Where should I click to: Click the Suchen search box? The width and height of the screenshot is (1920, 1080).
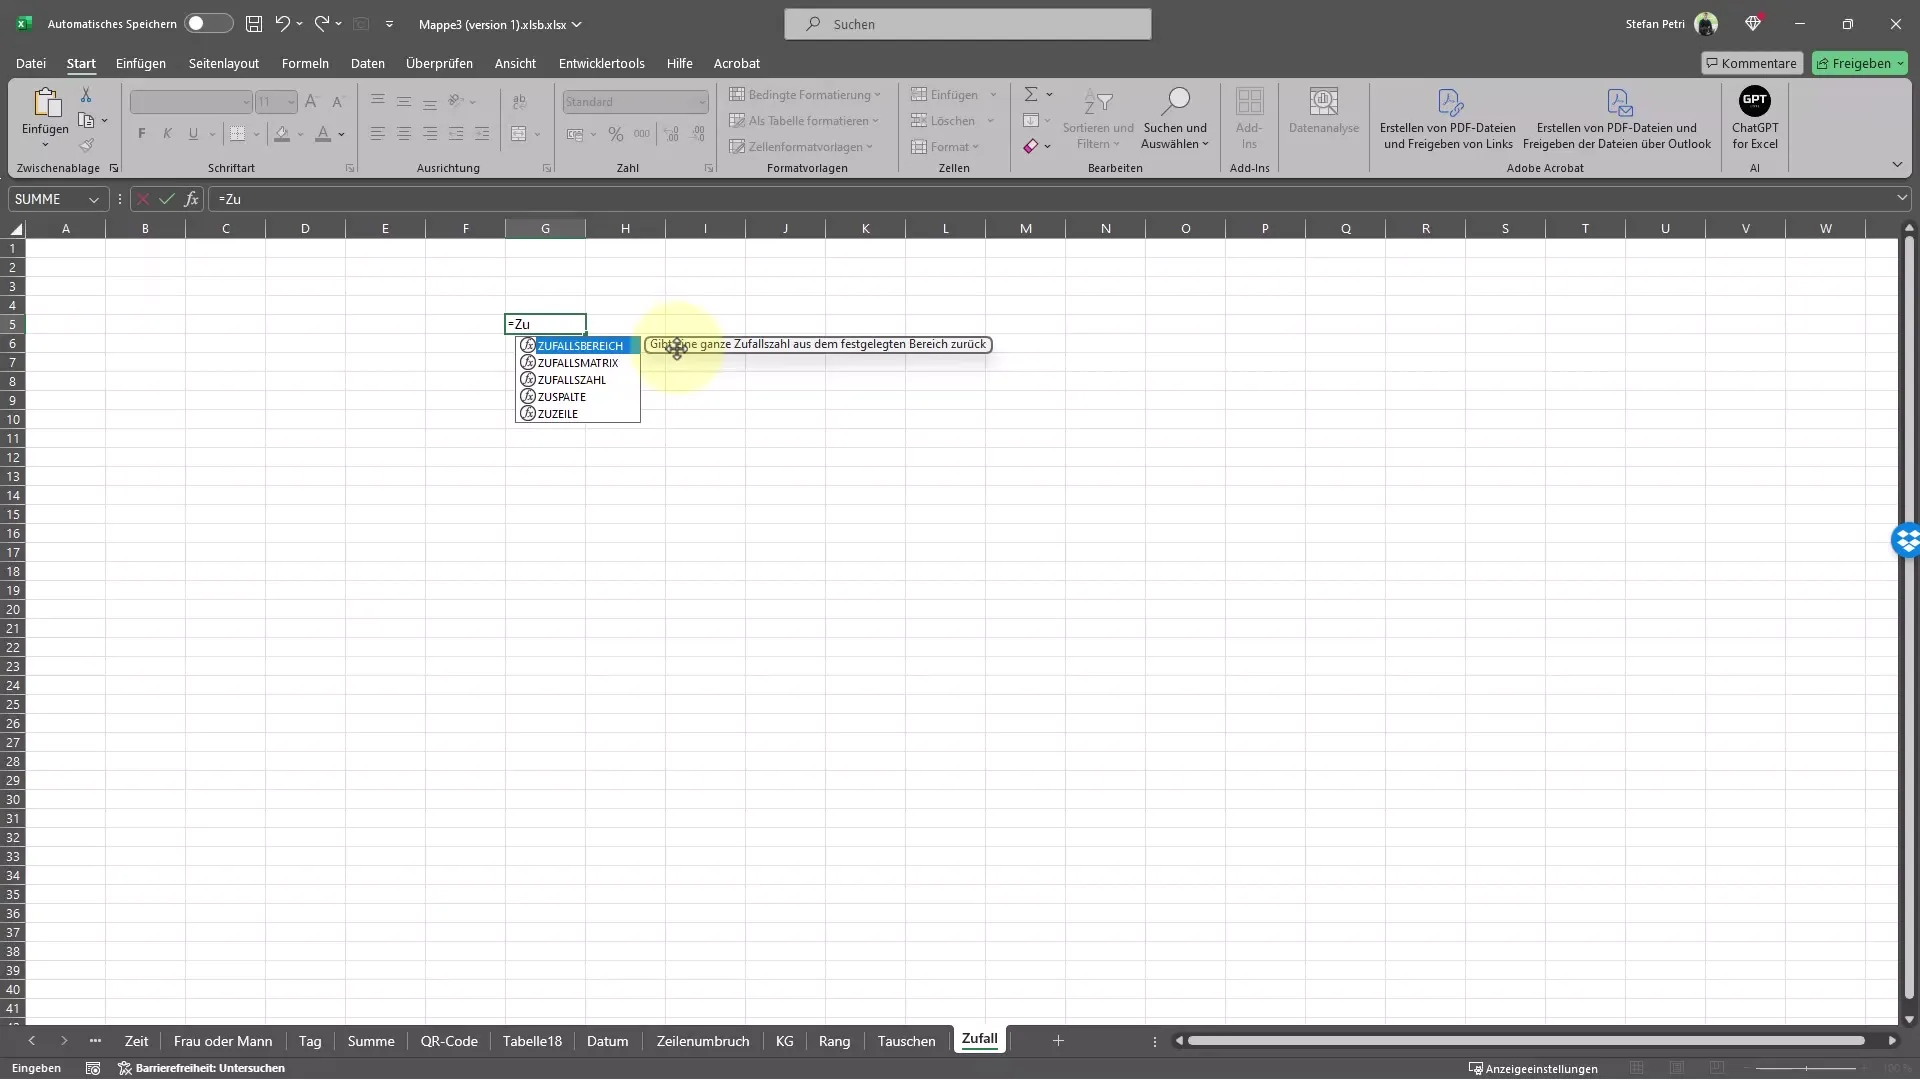tap(967, 24)
